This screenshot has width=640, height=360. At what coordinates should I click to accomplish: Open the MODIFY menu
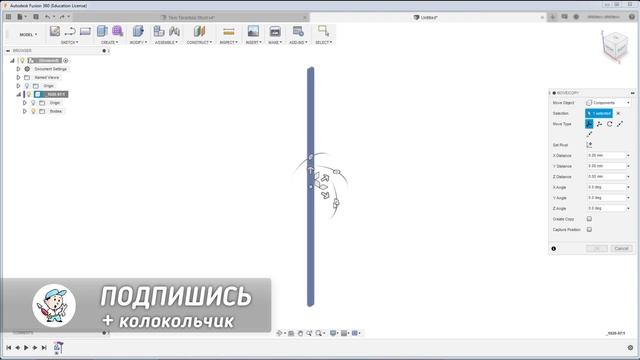pyautogui.click(x=138, y=42)
